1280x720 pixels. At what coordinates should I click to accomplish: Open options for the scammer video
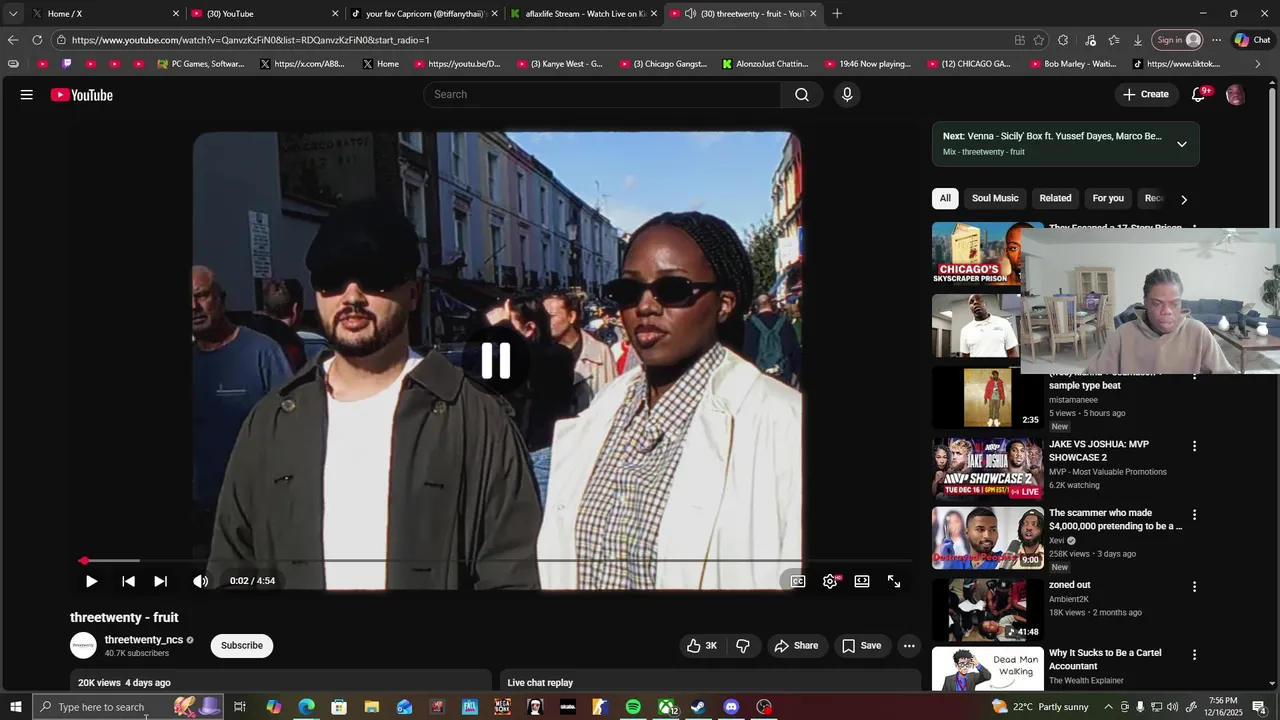(1194, 515)
